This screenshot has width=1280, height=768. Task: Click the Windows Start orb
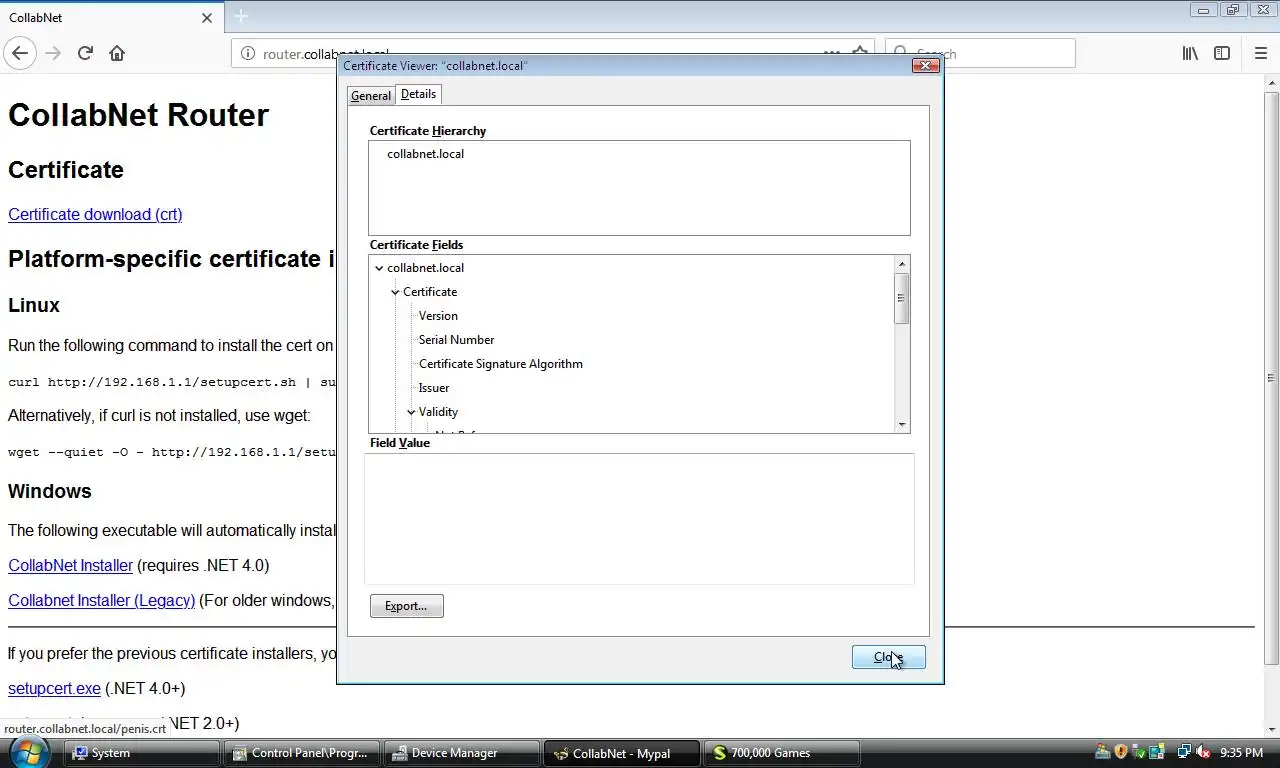point(27,751)
